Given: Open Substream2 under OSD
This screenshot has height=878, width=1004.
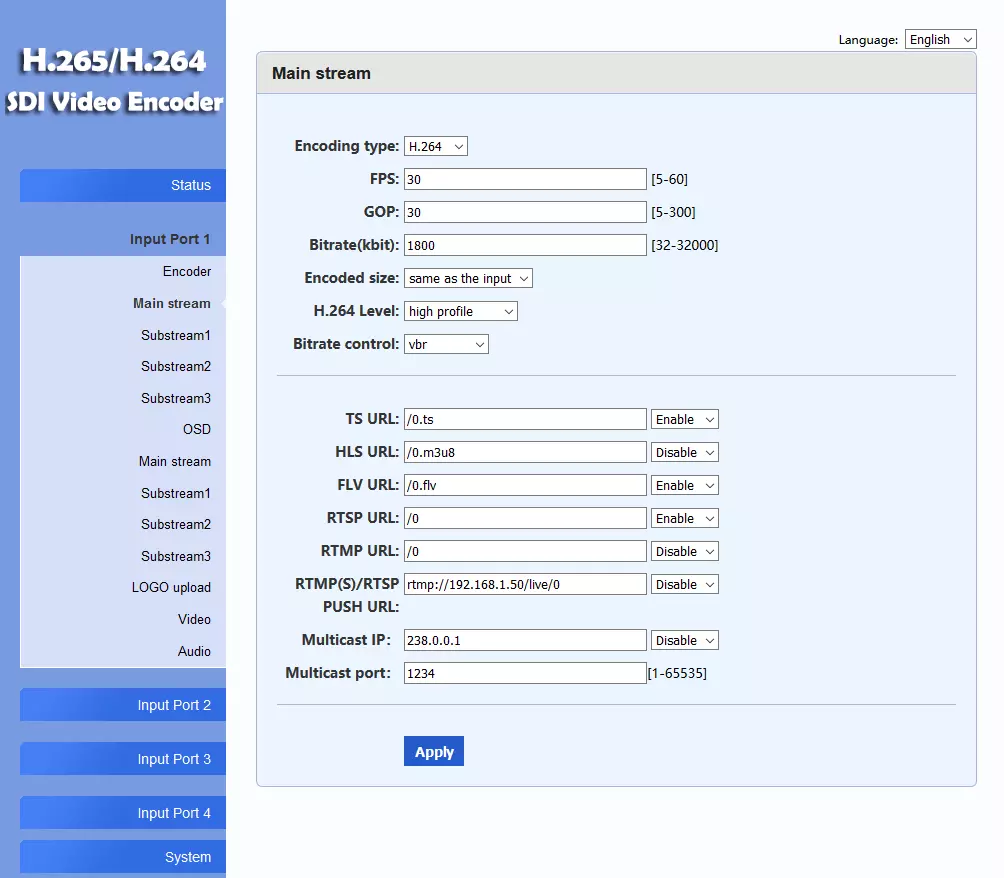Looking at the screenshot, I should point(175,524).
